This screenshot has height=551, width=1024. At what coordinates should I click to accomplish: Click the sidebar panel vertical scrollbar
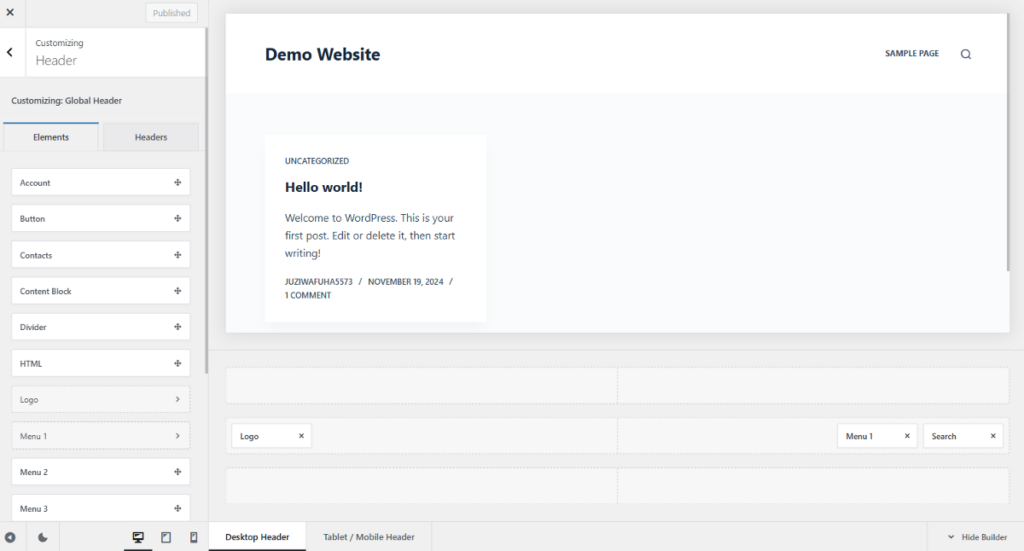click(x=206, y=201)
